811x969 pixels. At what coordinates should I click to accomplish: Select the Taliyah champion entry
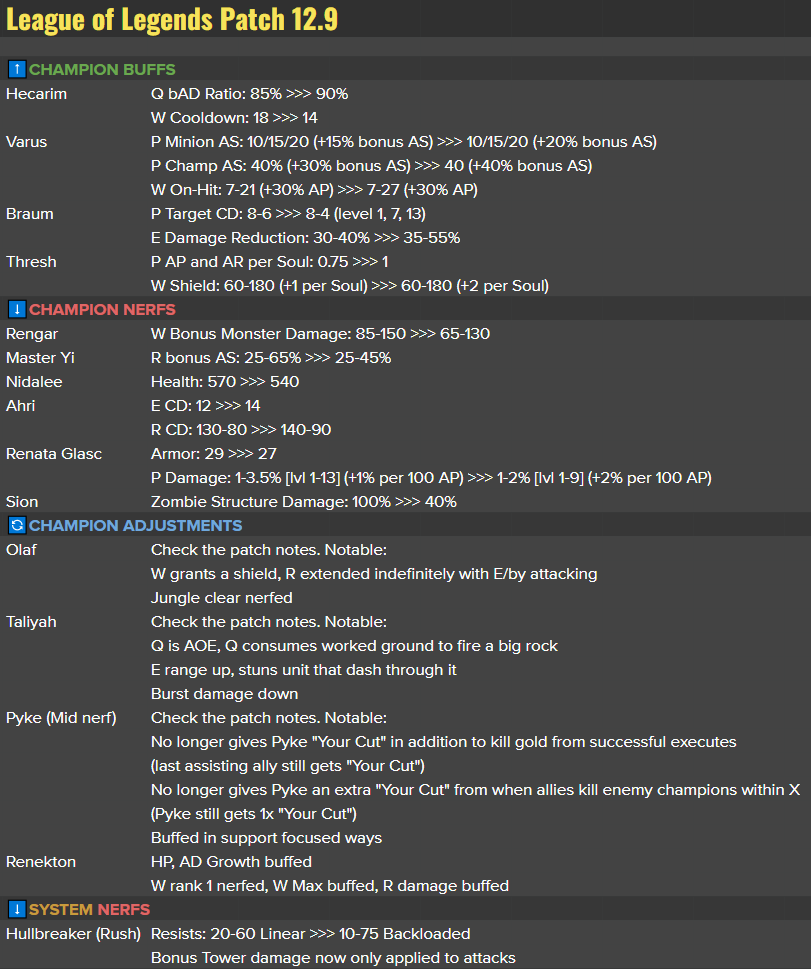pos(31,621)
